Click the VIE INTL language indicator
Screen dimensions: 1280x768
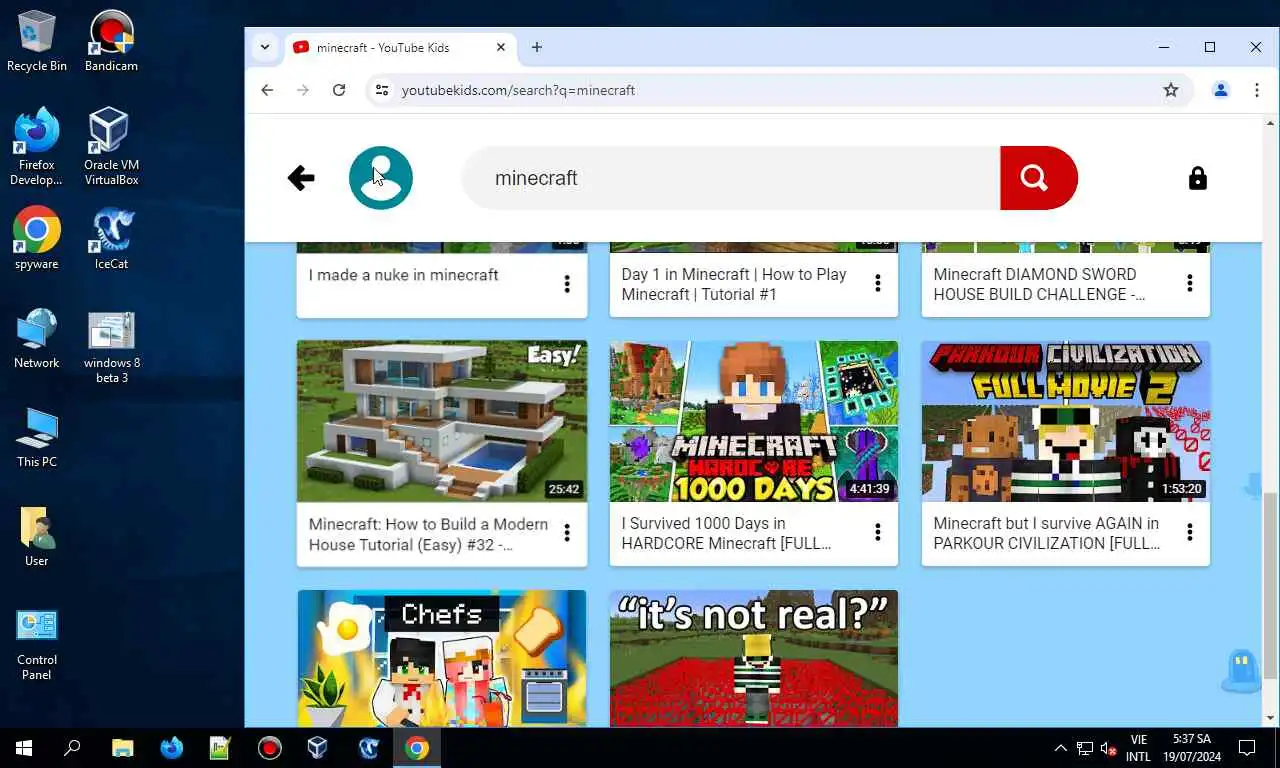(x=1138, y=748)
